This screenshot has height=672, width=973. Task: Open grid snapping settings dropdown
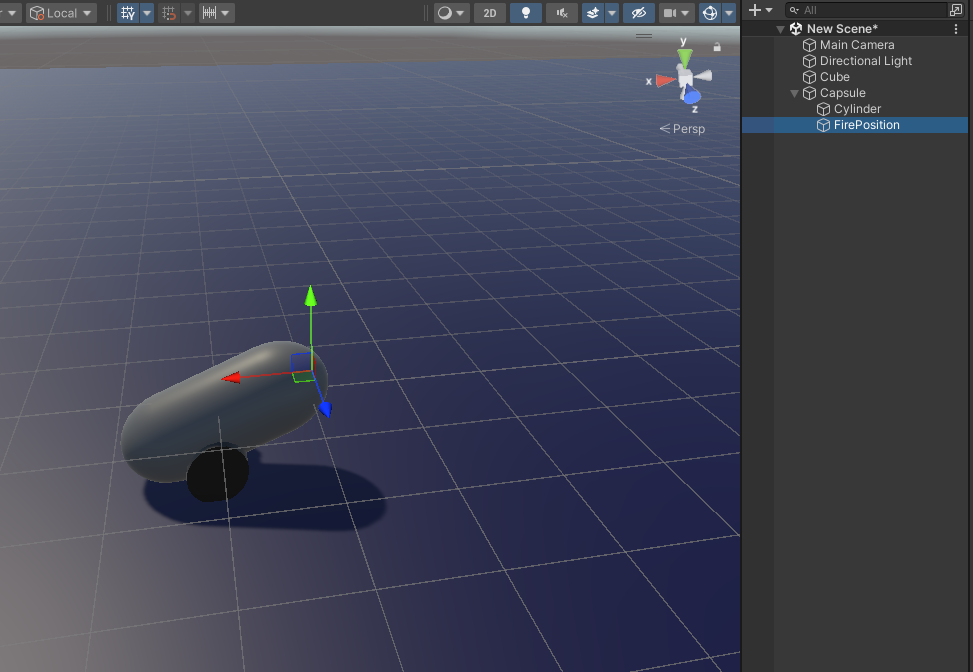[188, 13]
